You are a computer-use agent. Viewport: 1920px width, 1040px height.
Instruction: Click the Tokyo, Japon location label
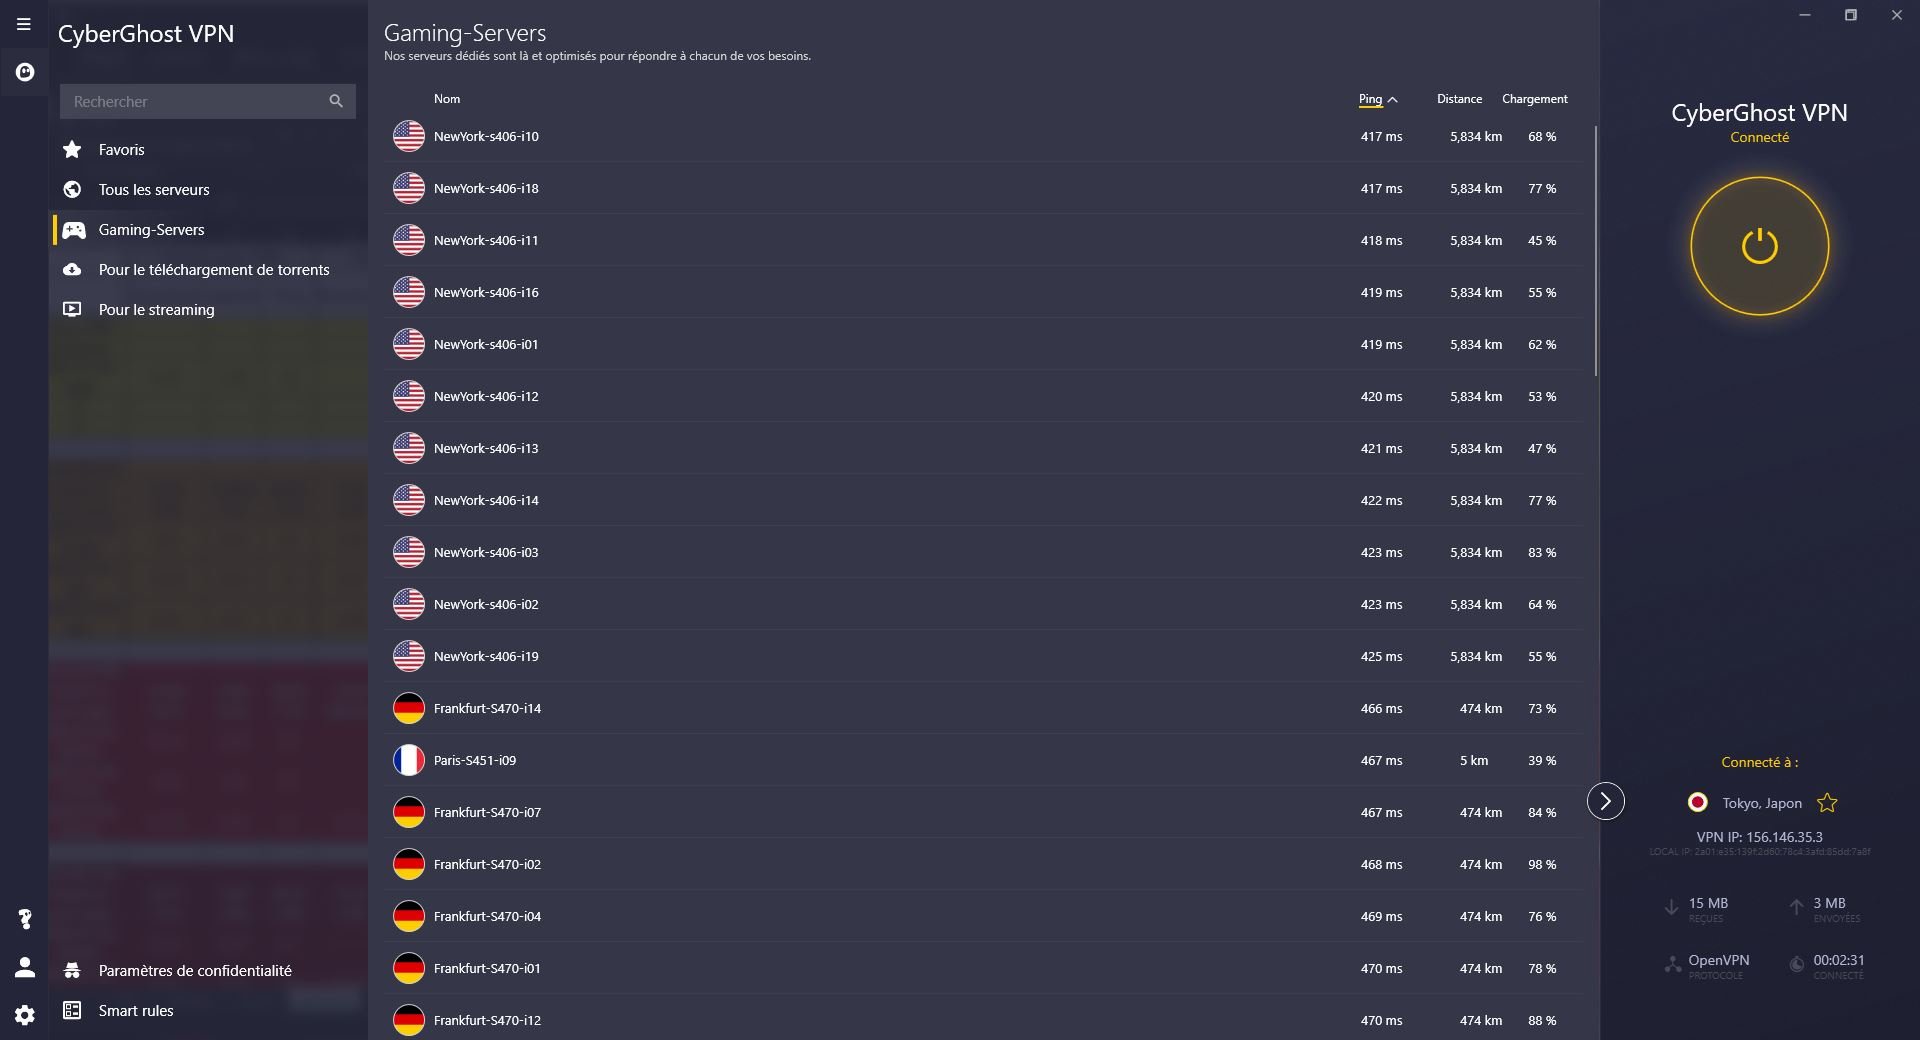(x=1762, y=803)
